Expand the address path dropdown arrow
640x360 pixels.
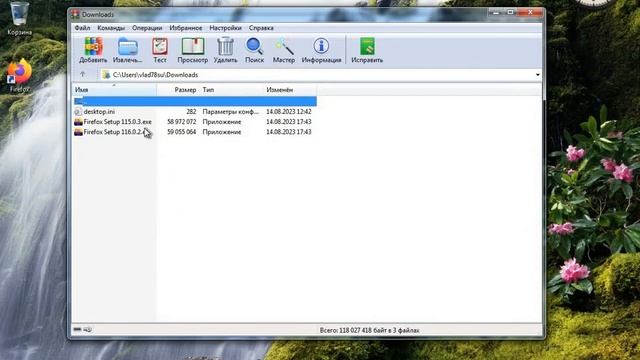pyautogui.click(x=537, y=75)
